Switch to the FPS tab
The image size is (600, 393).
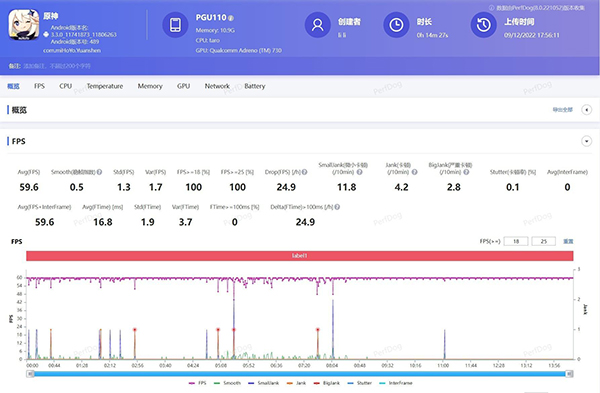pyautogui.click(x=39, y=86)
